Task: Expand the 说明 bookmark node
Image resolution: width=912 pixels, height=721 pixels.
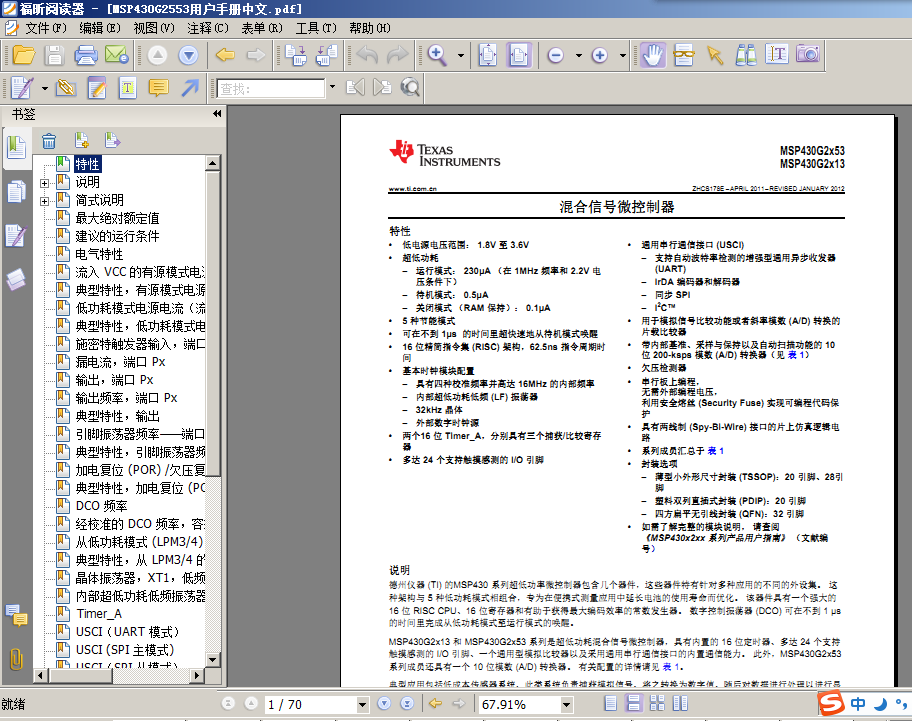Action: [44, 183]
